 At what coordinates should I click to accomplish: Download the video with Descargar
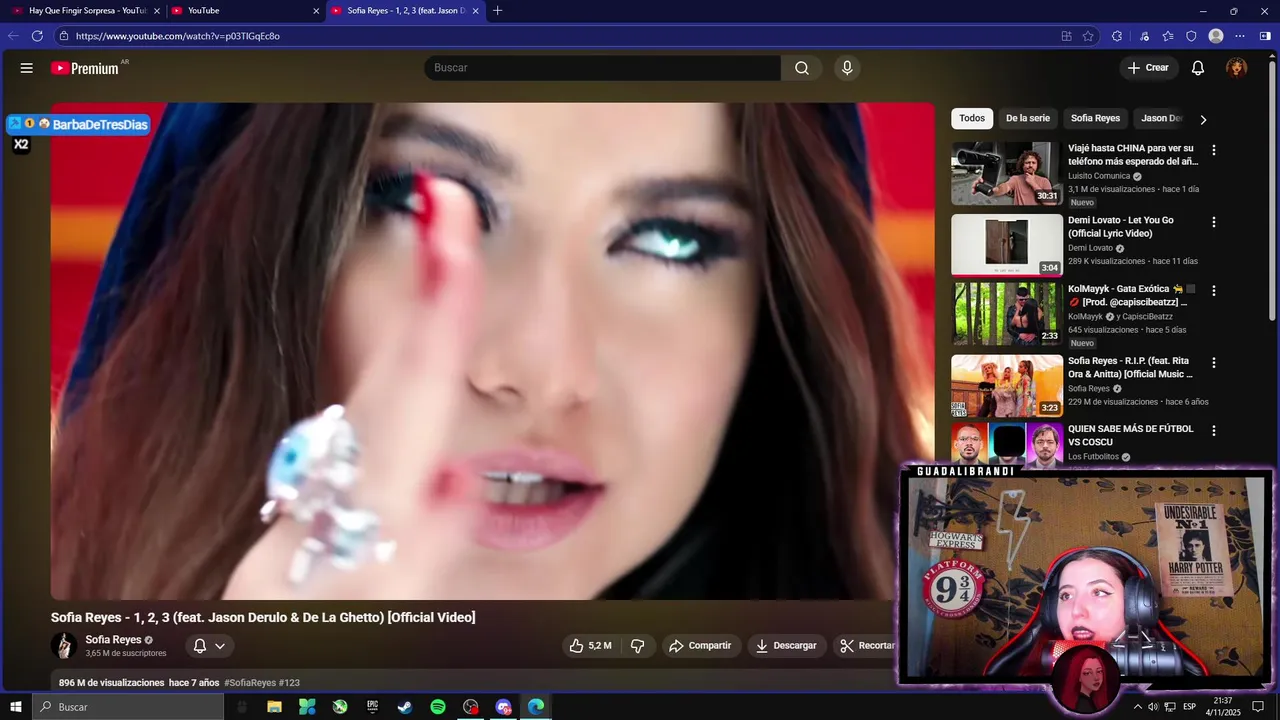[786, 646]
